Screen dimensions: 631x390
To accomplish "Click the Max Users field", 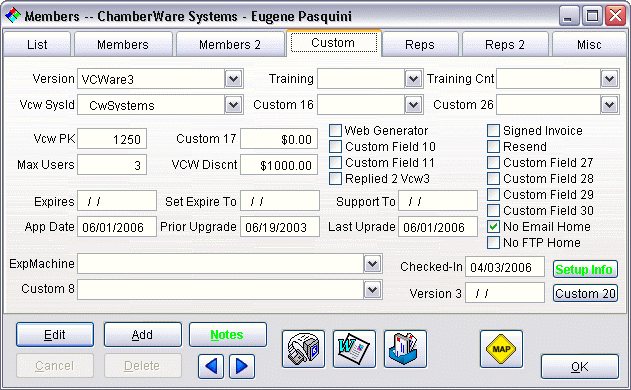I will pos(112,165).
